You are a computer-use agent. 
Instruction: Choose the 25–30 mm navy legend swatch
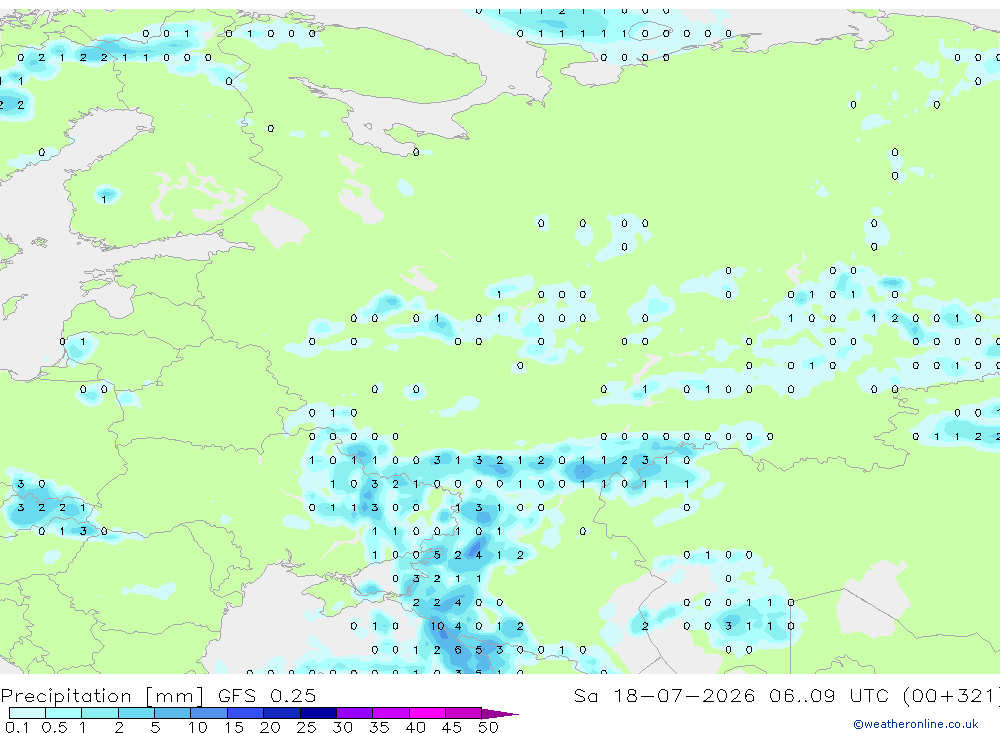click(318, 713)
